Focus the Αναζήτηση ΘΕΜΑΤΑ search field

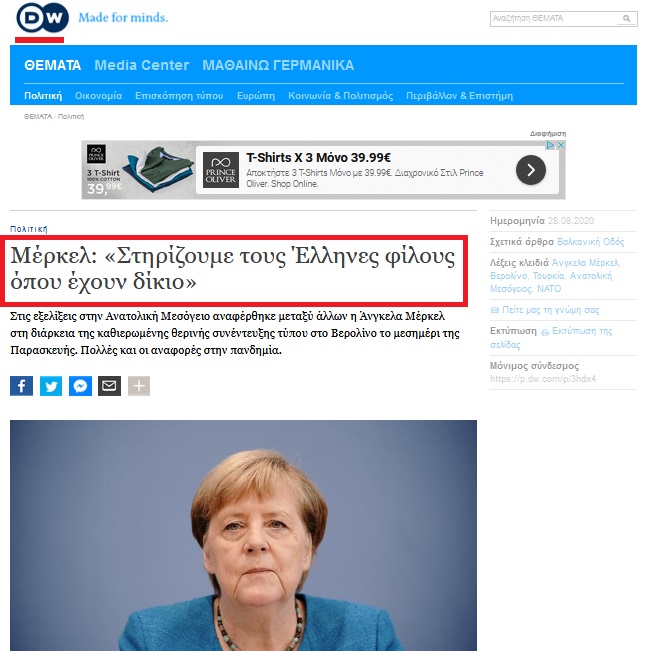(x=554, y=19)
